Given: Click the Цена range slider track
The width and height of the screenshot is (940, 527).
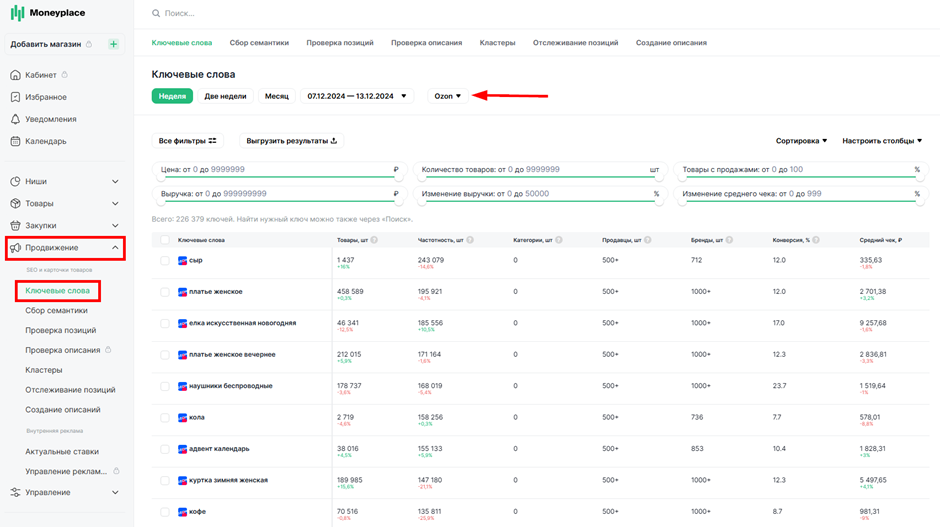Looking at the screenshot, I should point(280,177).
